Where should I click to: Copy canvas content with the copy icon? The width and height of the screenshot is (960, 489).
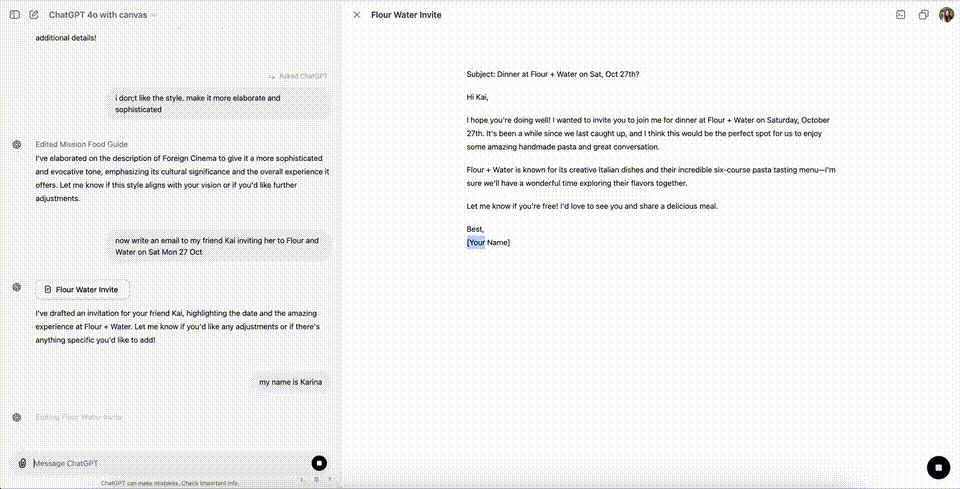click(924, 15)
